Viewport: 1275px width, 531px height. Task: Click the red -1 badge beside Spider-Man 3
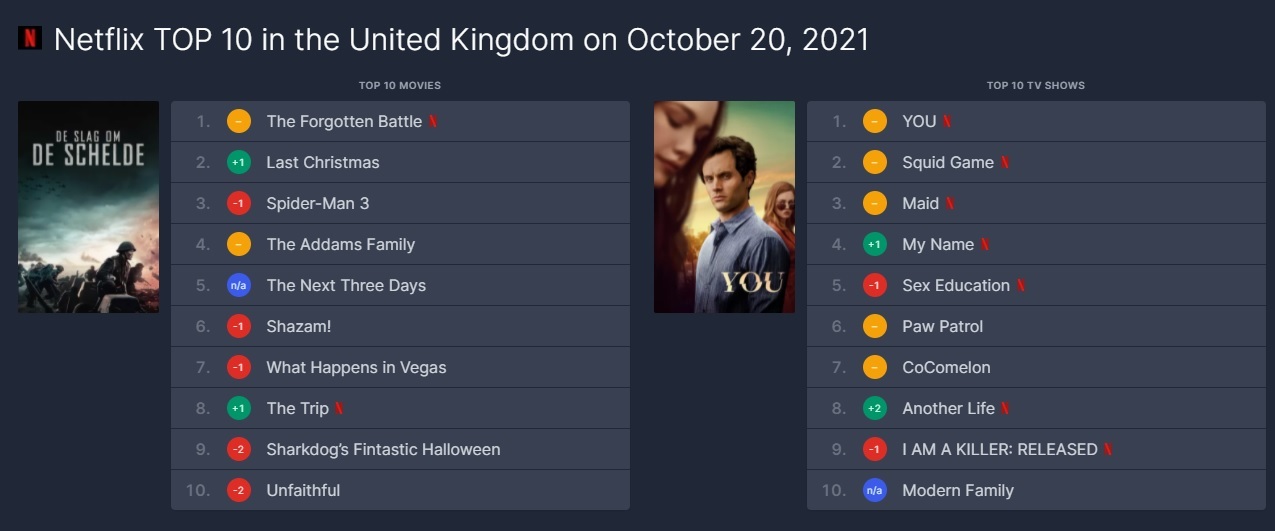tap(238, 203)
